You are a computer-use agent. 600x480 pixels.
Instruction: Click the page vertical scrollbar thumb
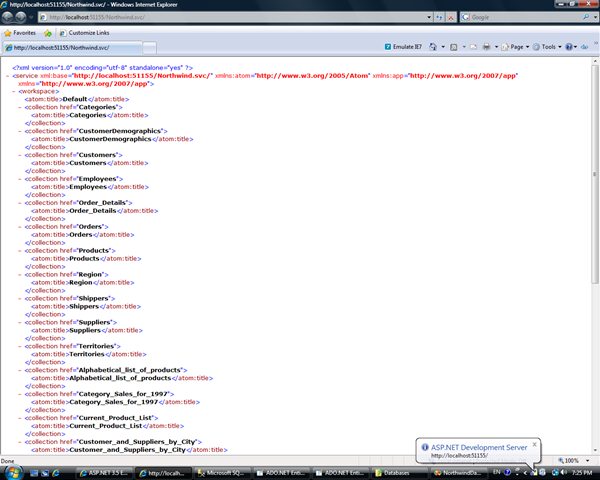click(x=595, y=174)
